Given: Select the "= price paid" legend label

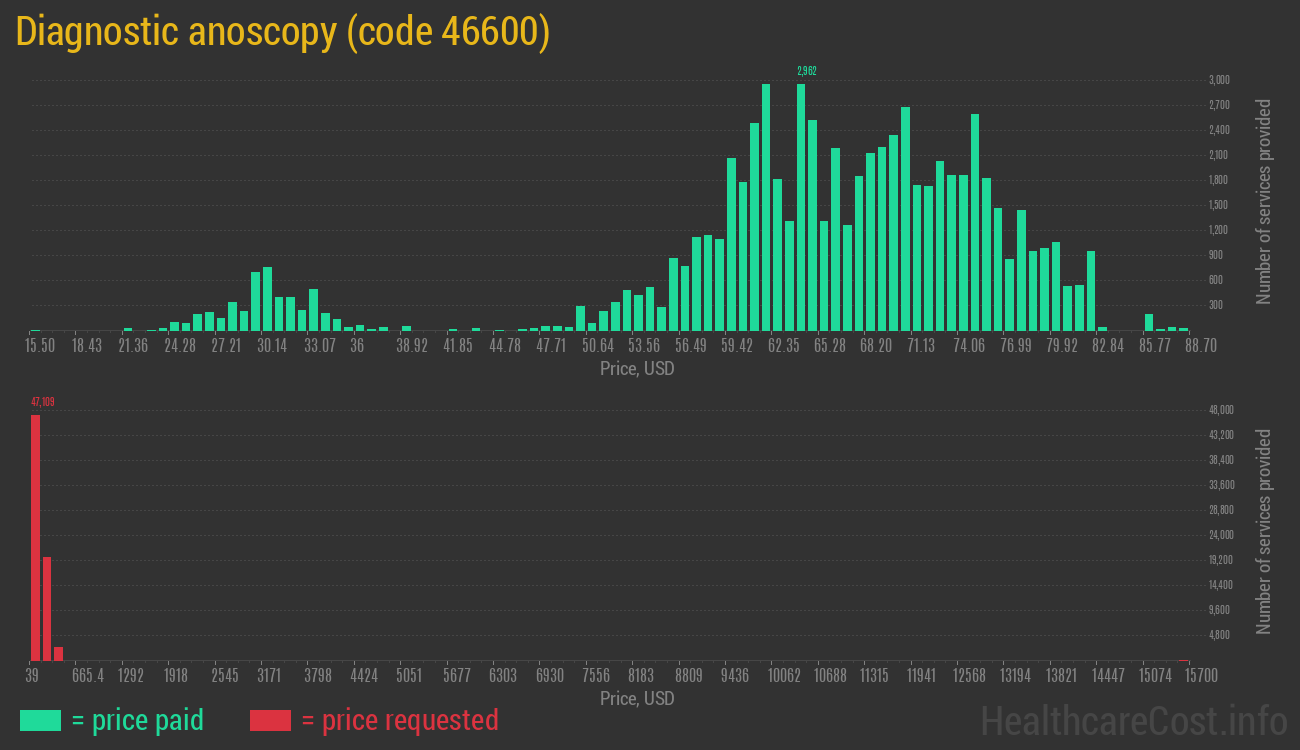Looking at the screenshot, I should coord(137,720).
